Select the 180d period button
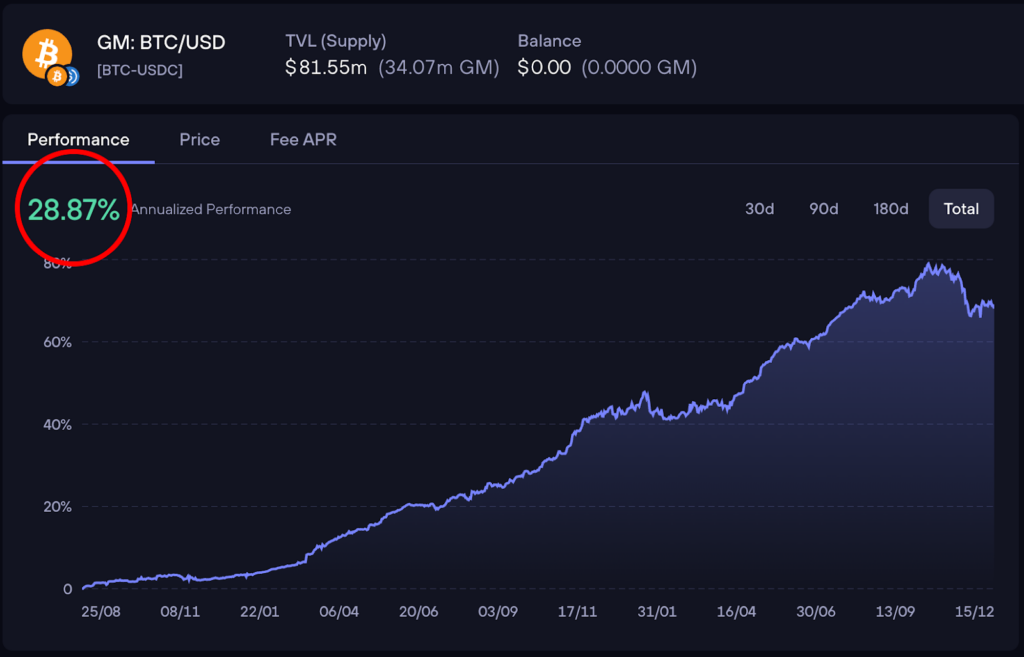Image resolution: width=1024 pixels, height=657 pixels. pyautogui.click(x=890, y=209)
